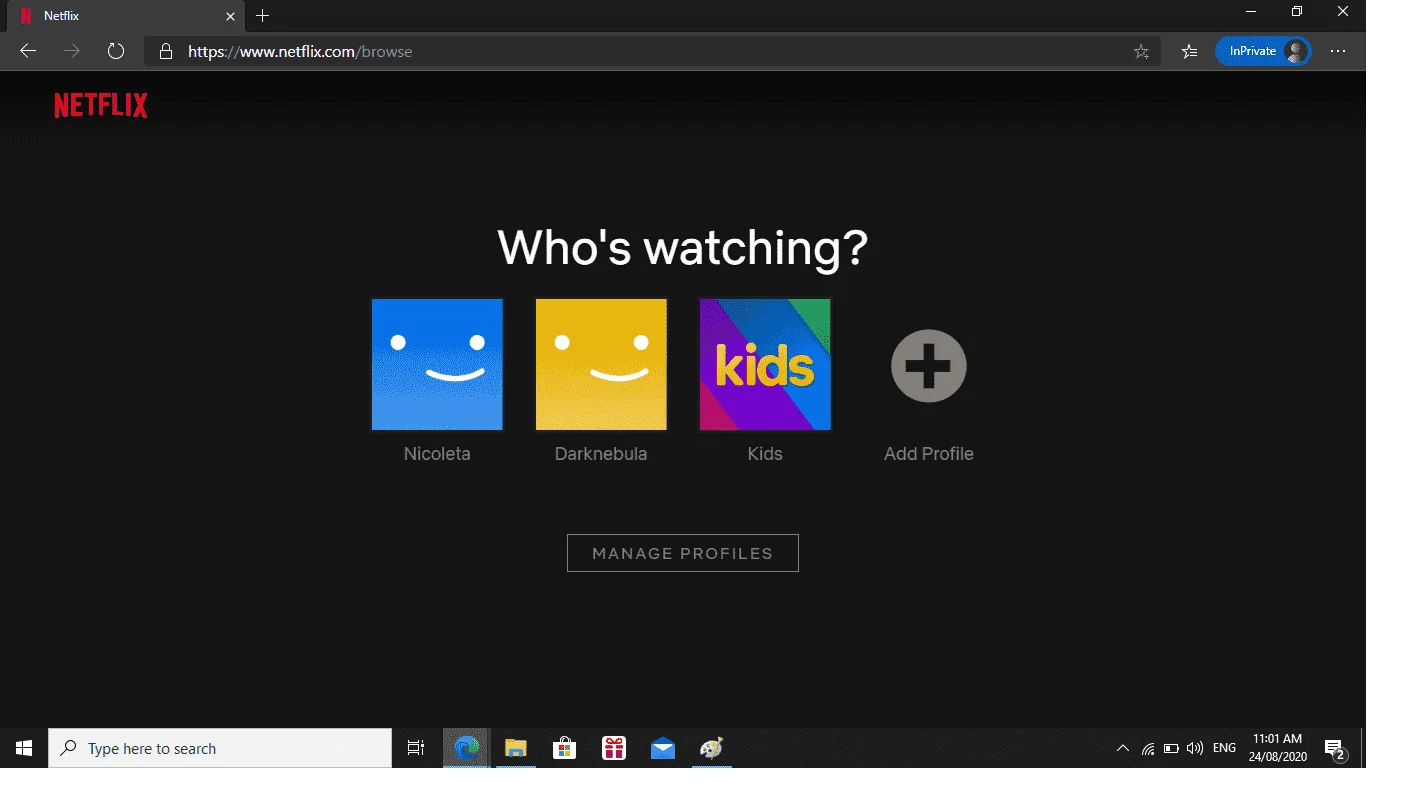Viewport: 1408px width, 788px height.
Task: Open a new browser tab
Action: [x=263, y=16]
